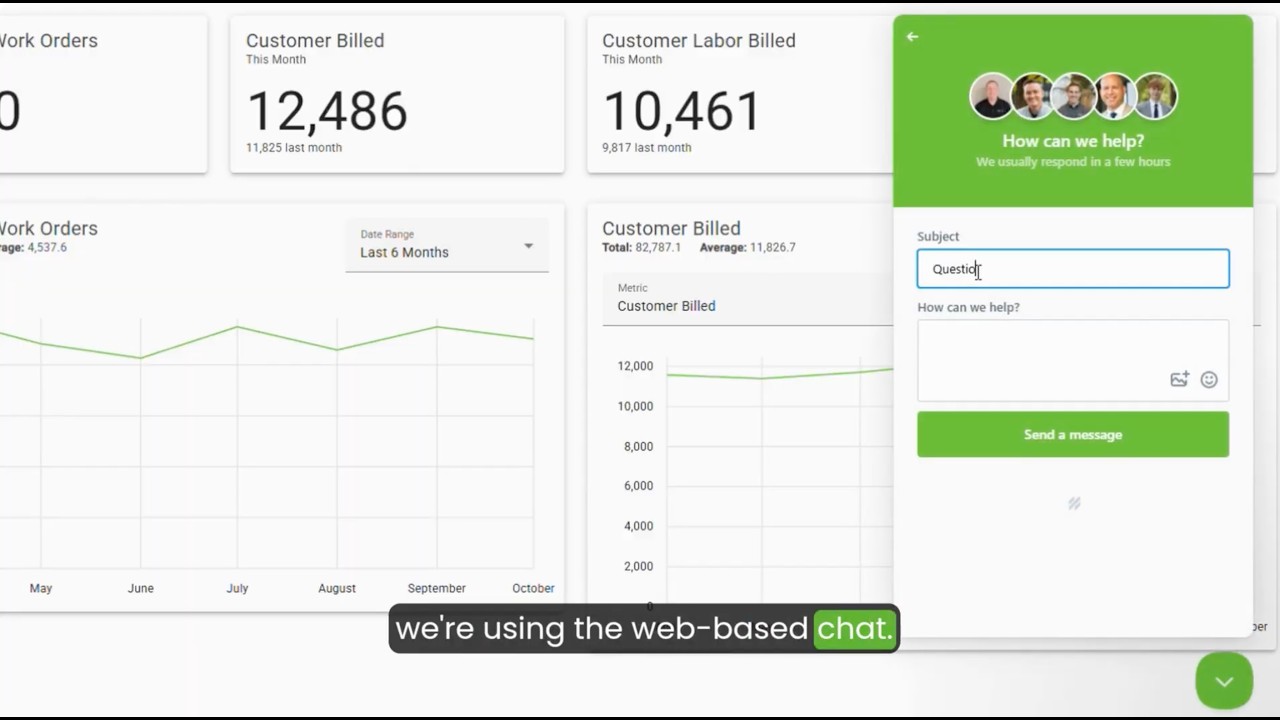Focus the 'How can we help?' message box
1280x720 pixels.
pos(1073,360)
